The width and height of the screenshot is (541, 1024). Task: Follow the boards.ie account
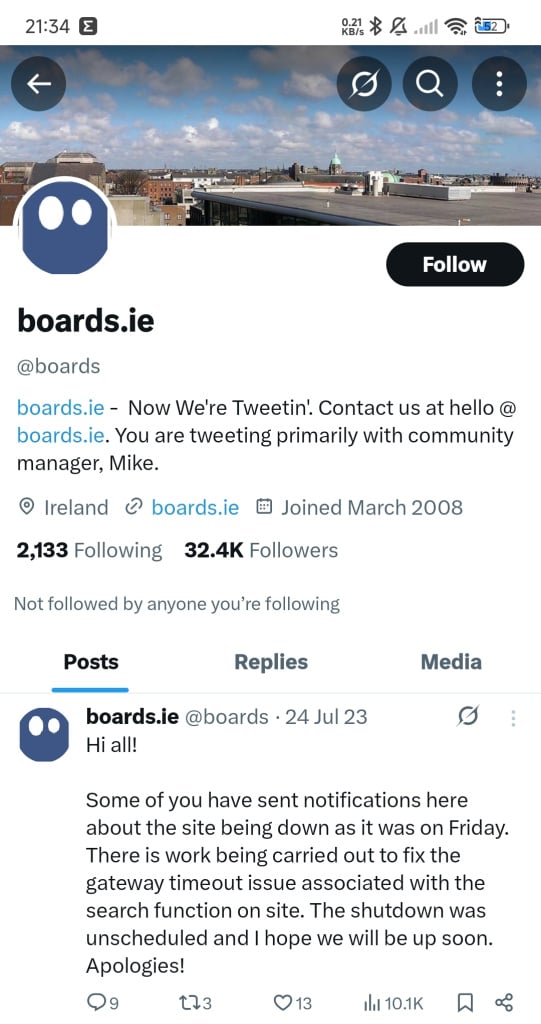pyautogui.click(x=455, y=264)
